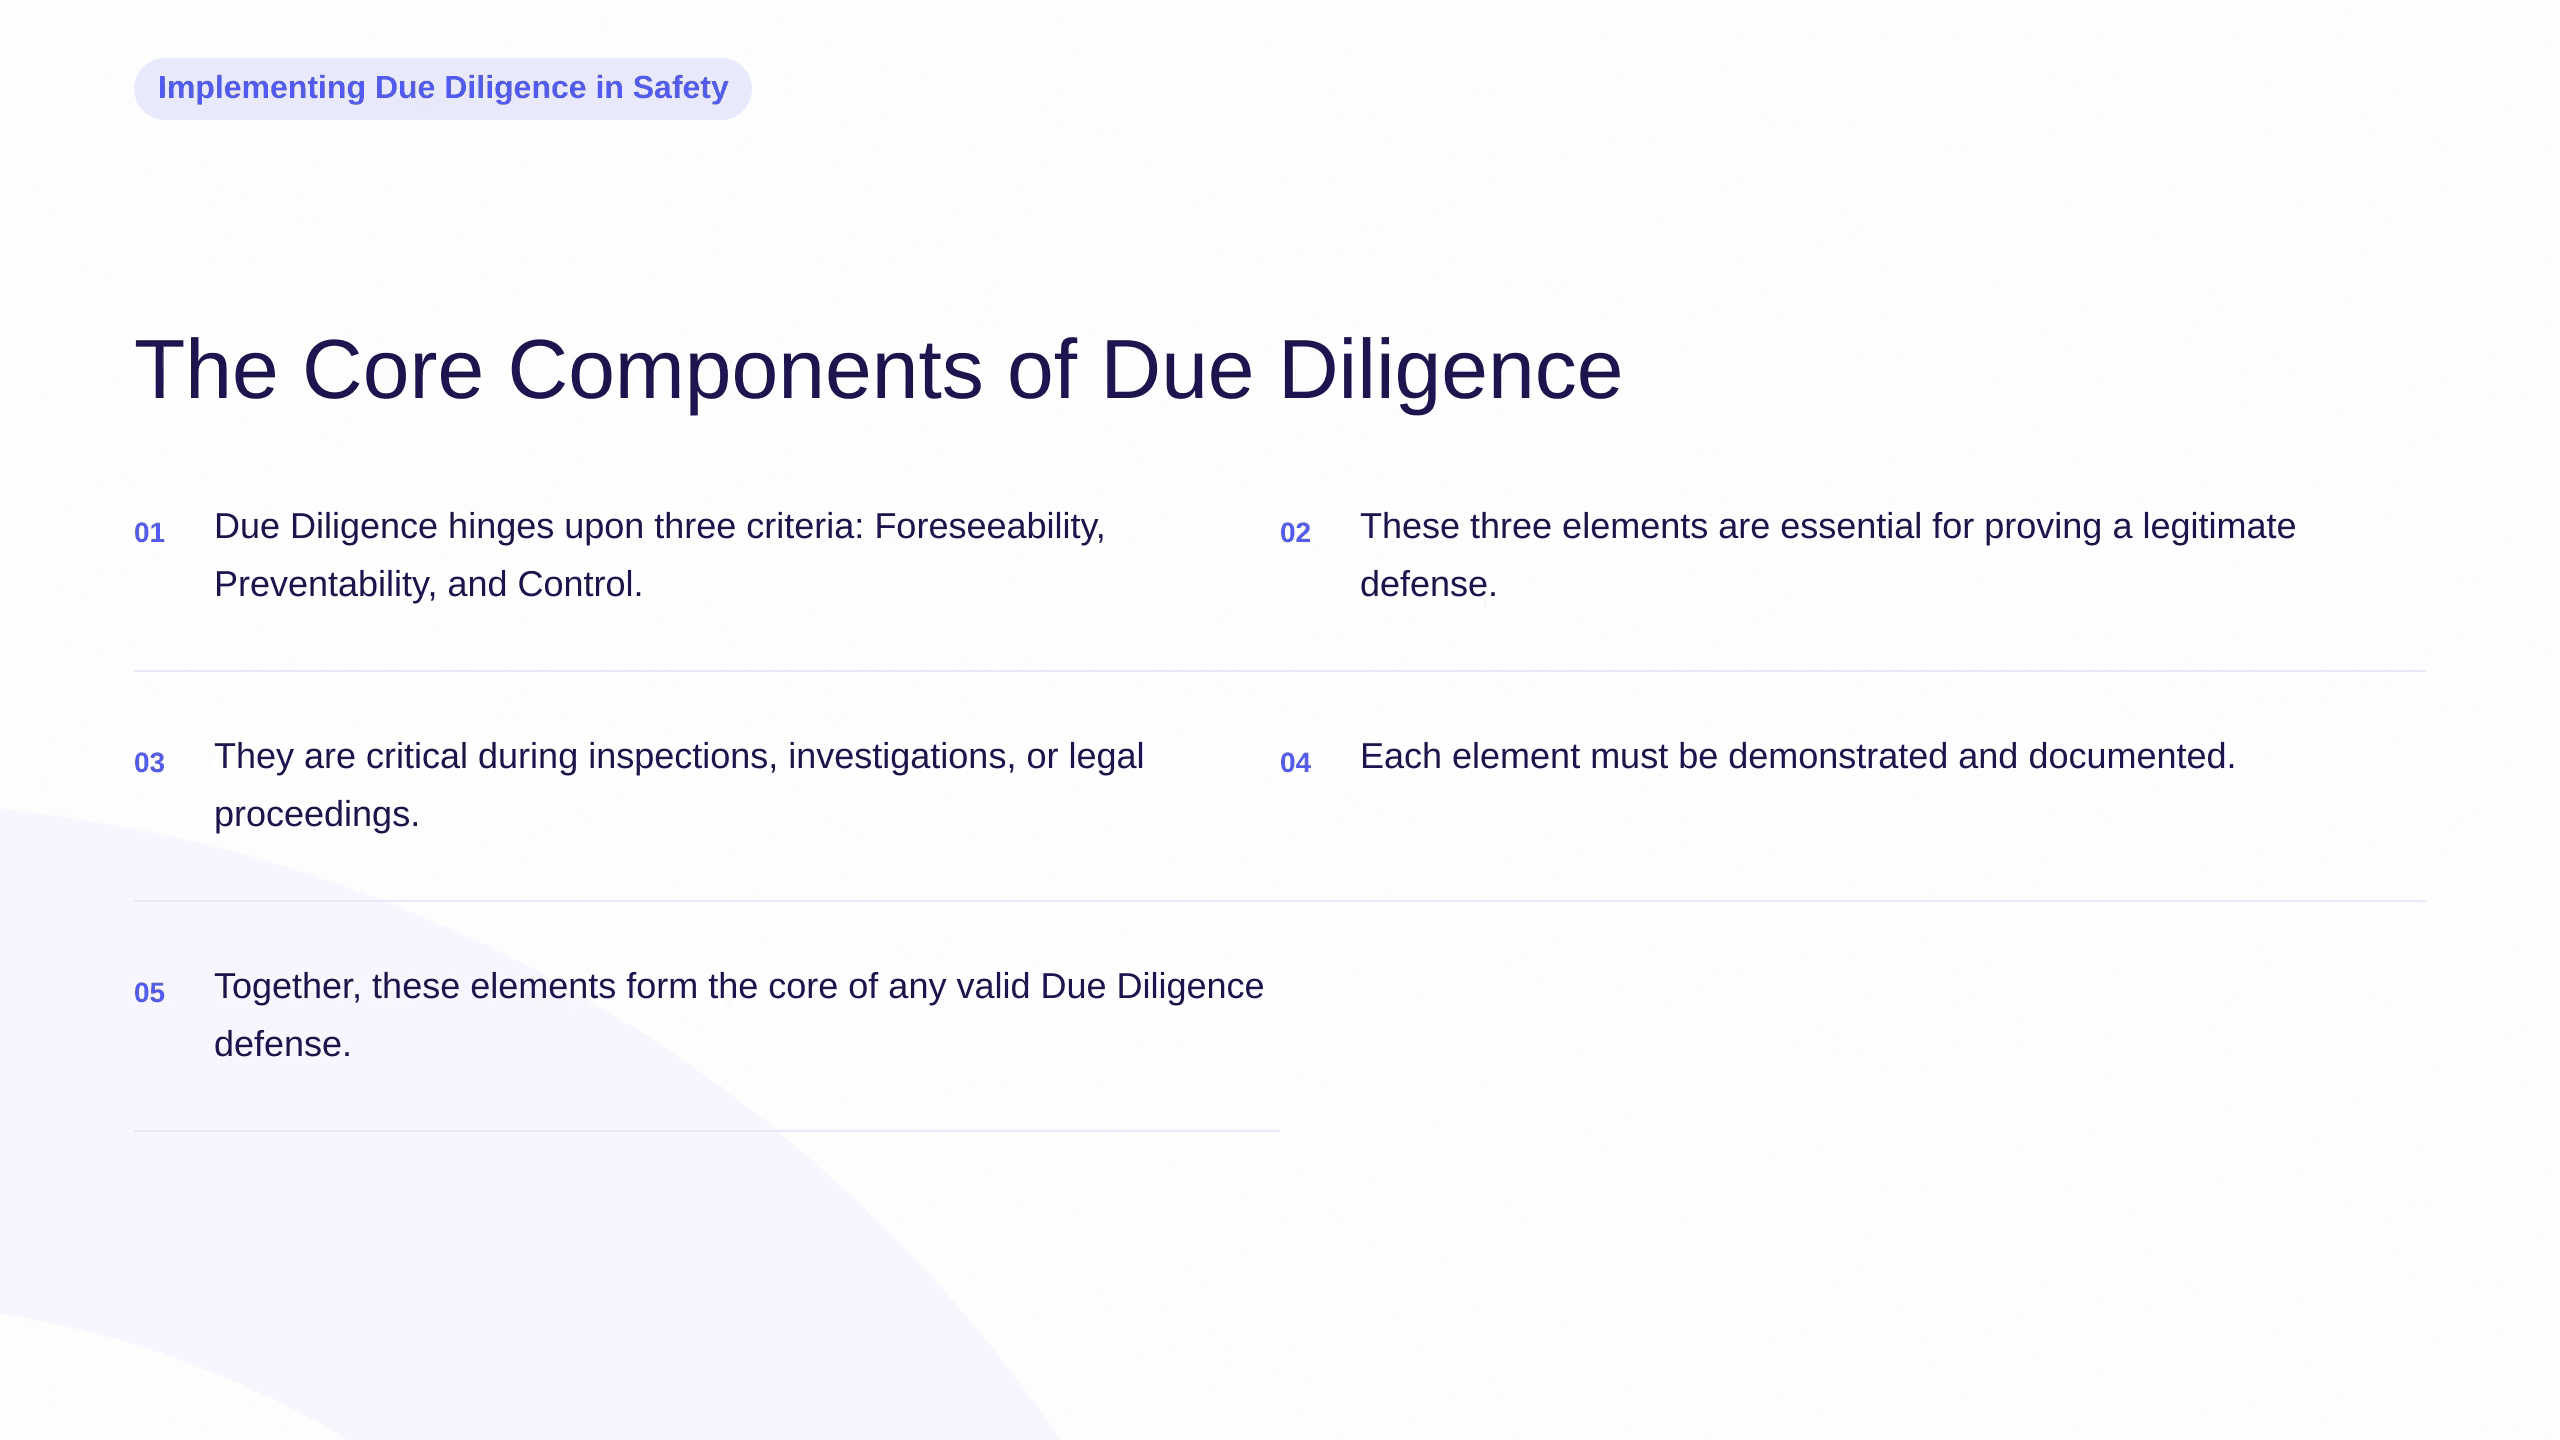Viewport: 2560px width, 1440px height.
Task: Click the number label 04
Action: 1295,763
